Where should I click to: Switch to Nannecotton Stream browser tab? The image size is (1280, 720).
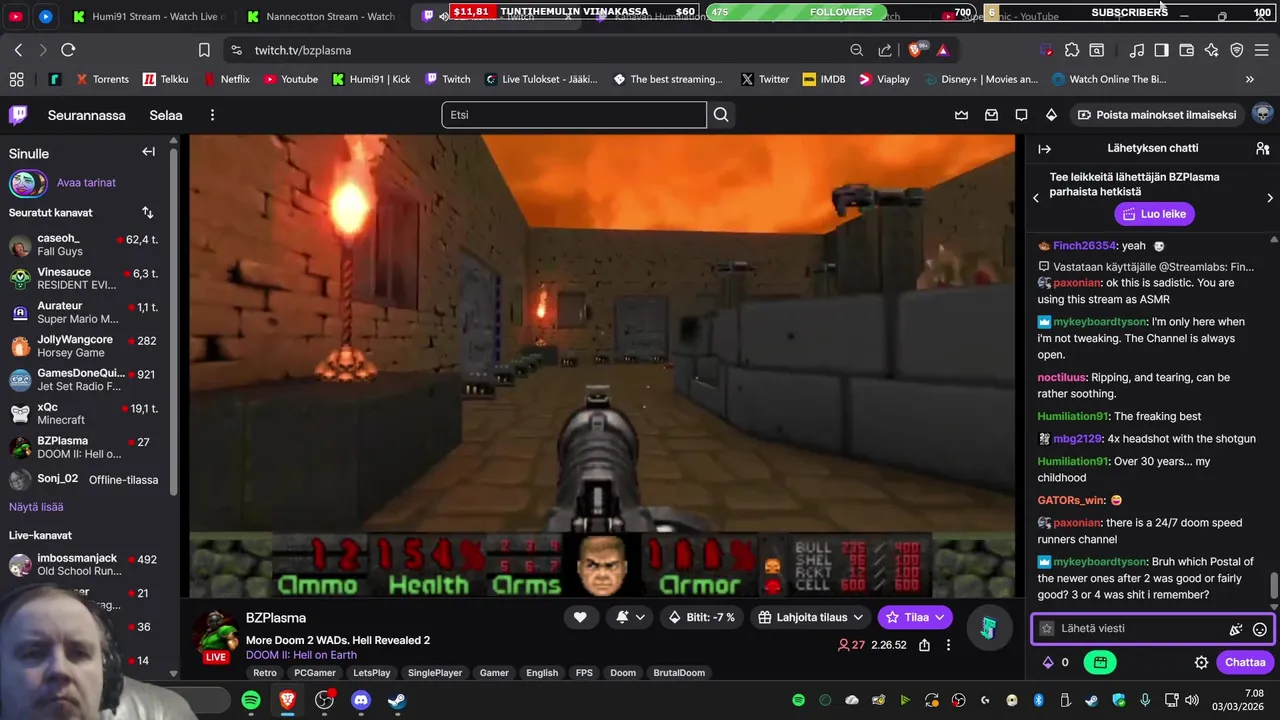pyautogui.click(x=322, y=16)
